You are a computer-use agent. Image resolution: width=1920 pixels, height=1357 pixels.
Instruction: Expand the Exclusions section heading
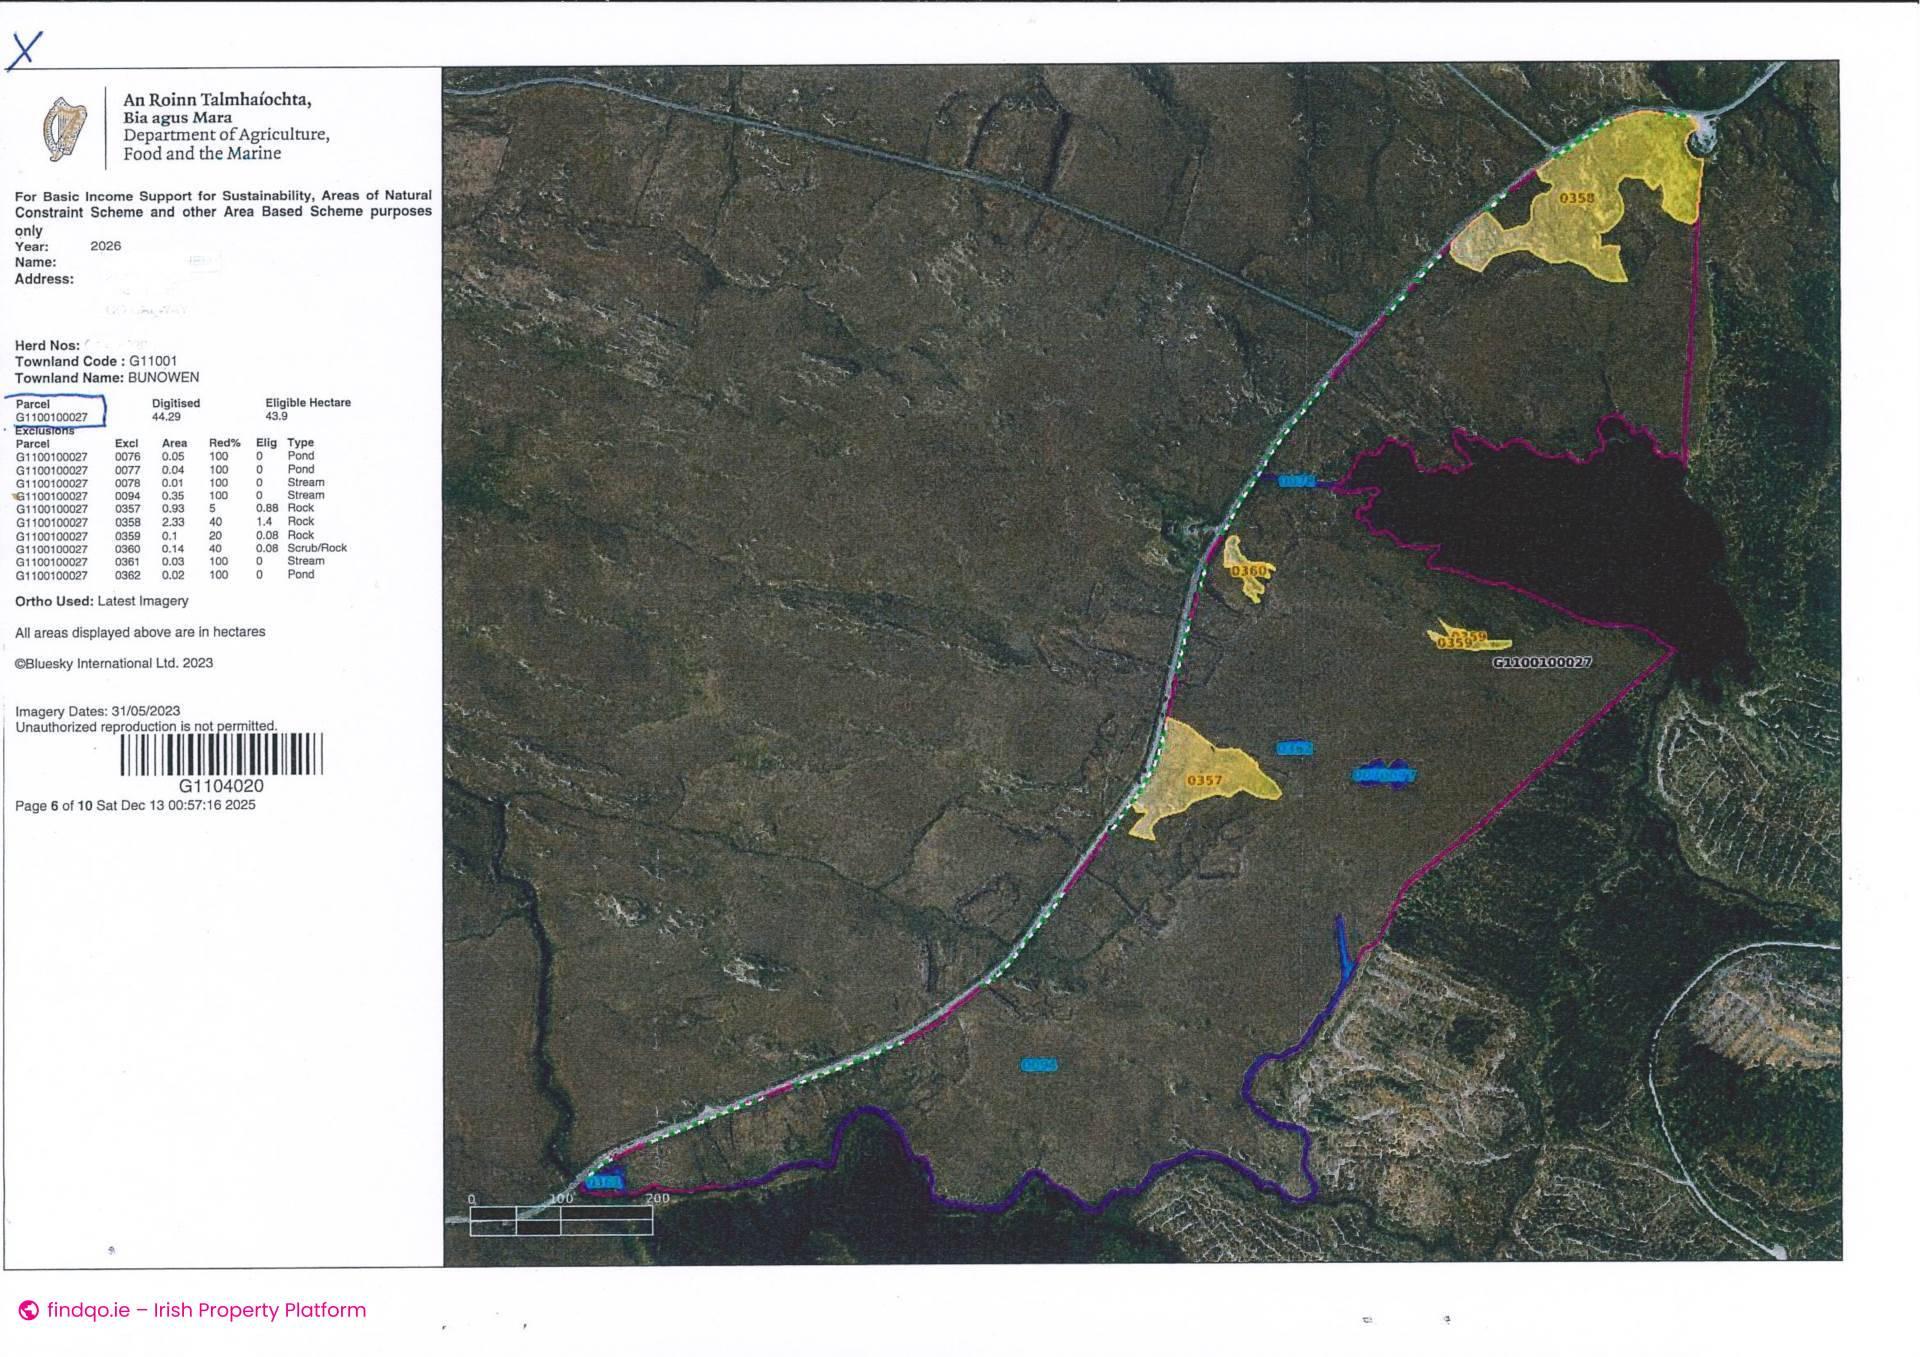click(x=44, y=429)
